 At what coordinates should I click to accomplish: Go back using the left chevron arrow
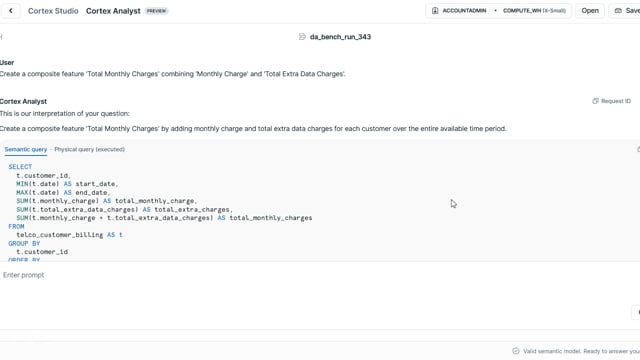(11, 11)
